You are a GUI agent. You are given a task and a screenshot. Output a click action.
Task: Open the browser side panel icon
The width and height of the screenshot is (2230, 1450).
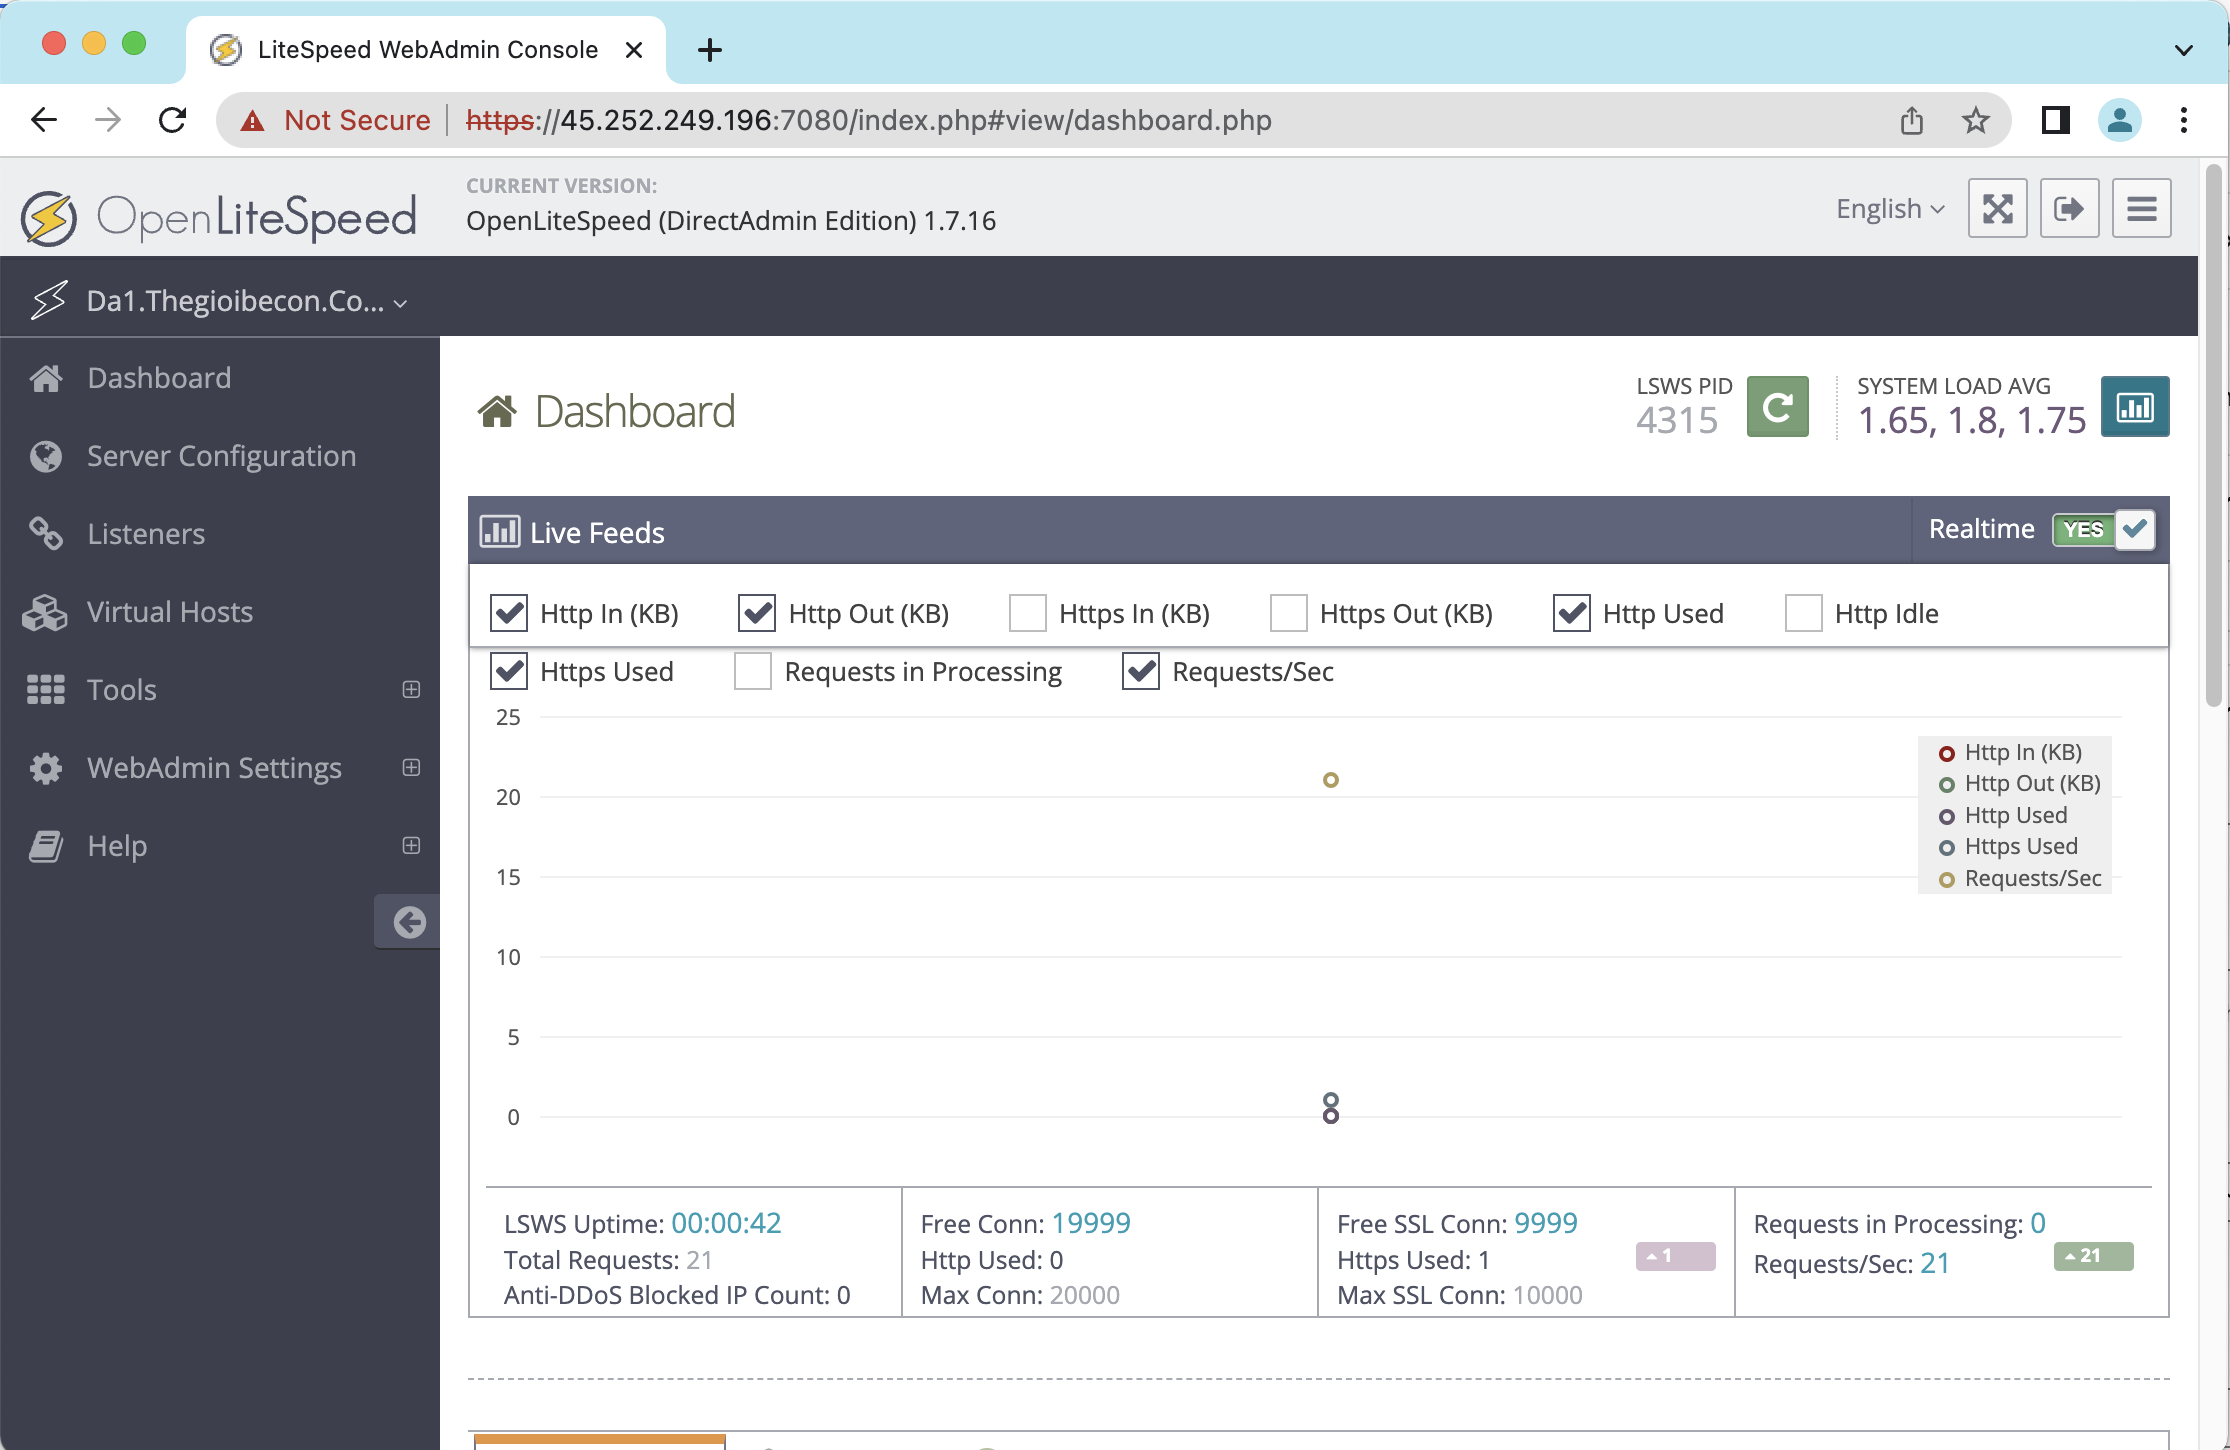pos(2055,120)
